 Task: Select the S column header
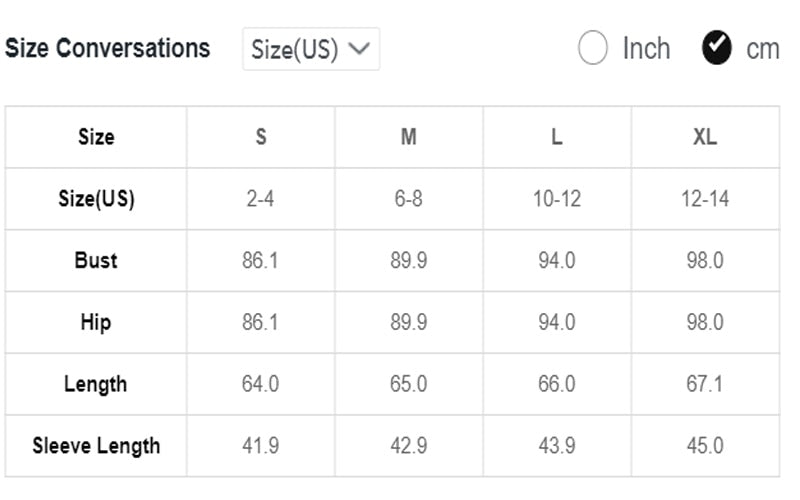(x=261, y=137)
